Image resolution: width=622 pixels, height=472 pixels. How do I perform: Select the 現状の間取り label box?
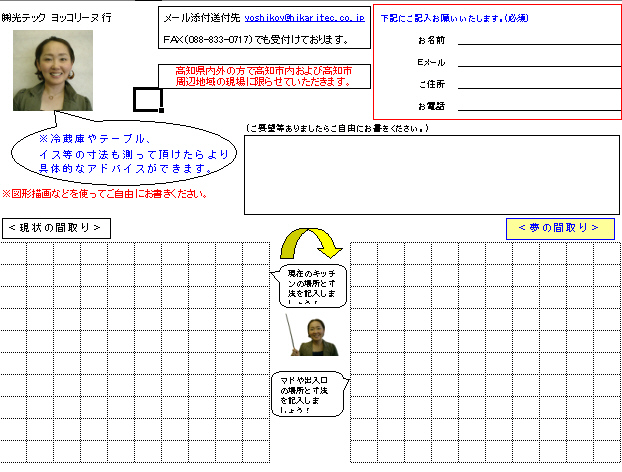point(55,228)
